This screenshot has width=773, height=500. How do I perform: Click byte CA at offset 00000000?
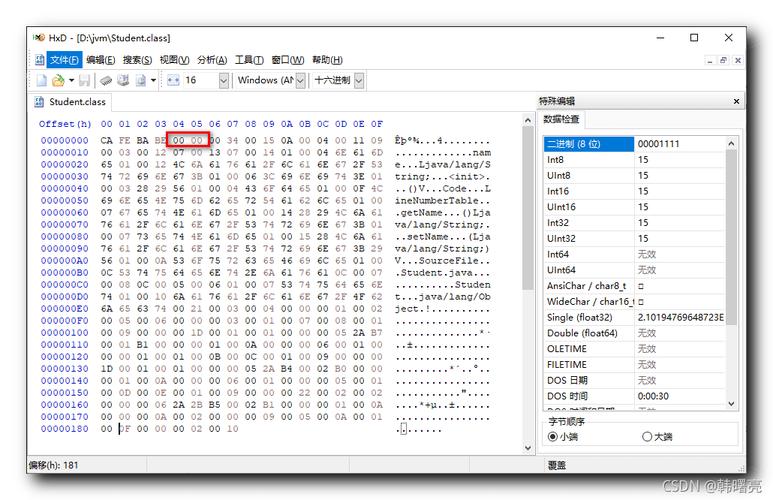(106, 141)
